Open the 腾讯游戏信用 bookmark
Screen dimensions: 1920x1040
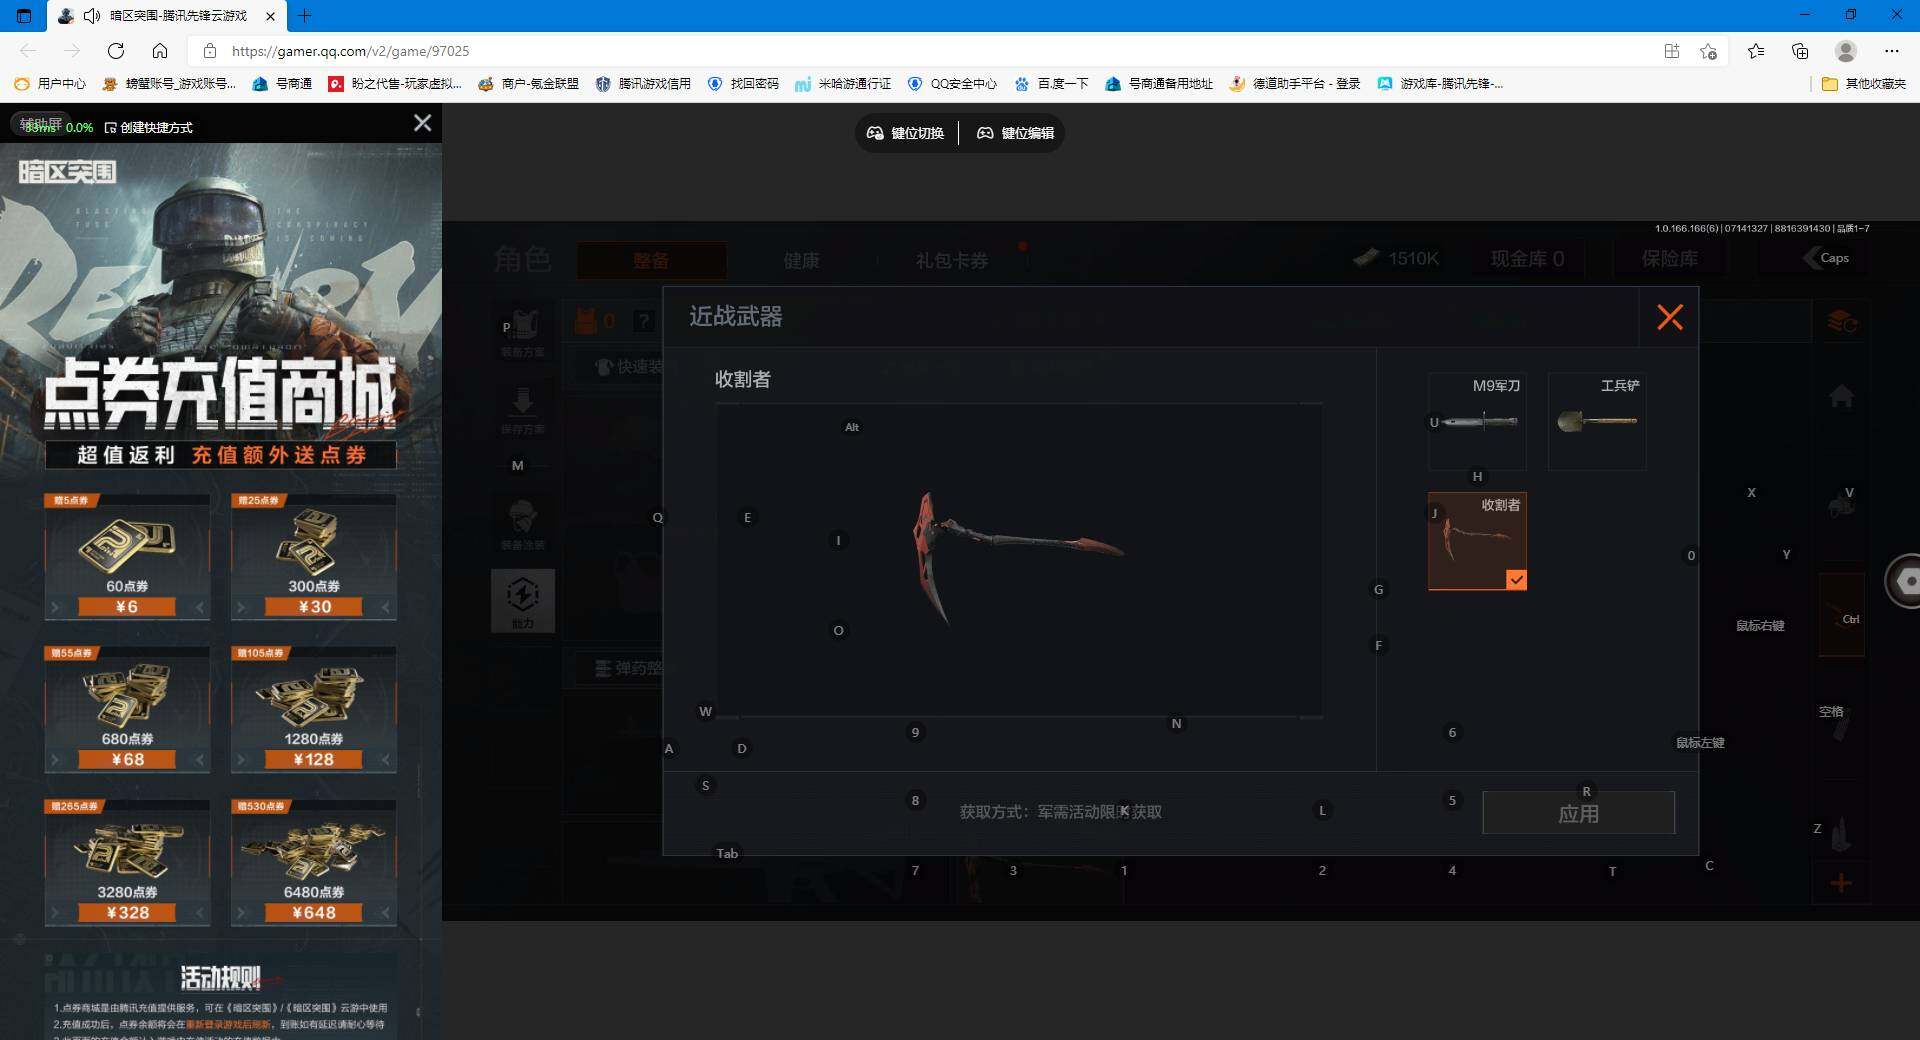coord(643,84)
